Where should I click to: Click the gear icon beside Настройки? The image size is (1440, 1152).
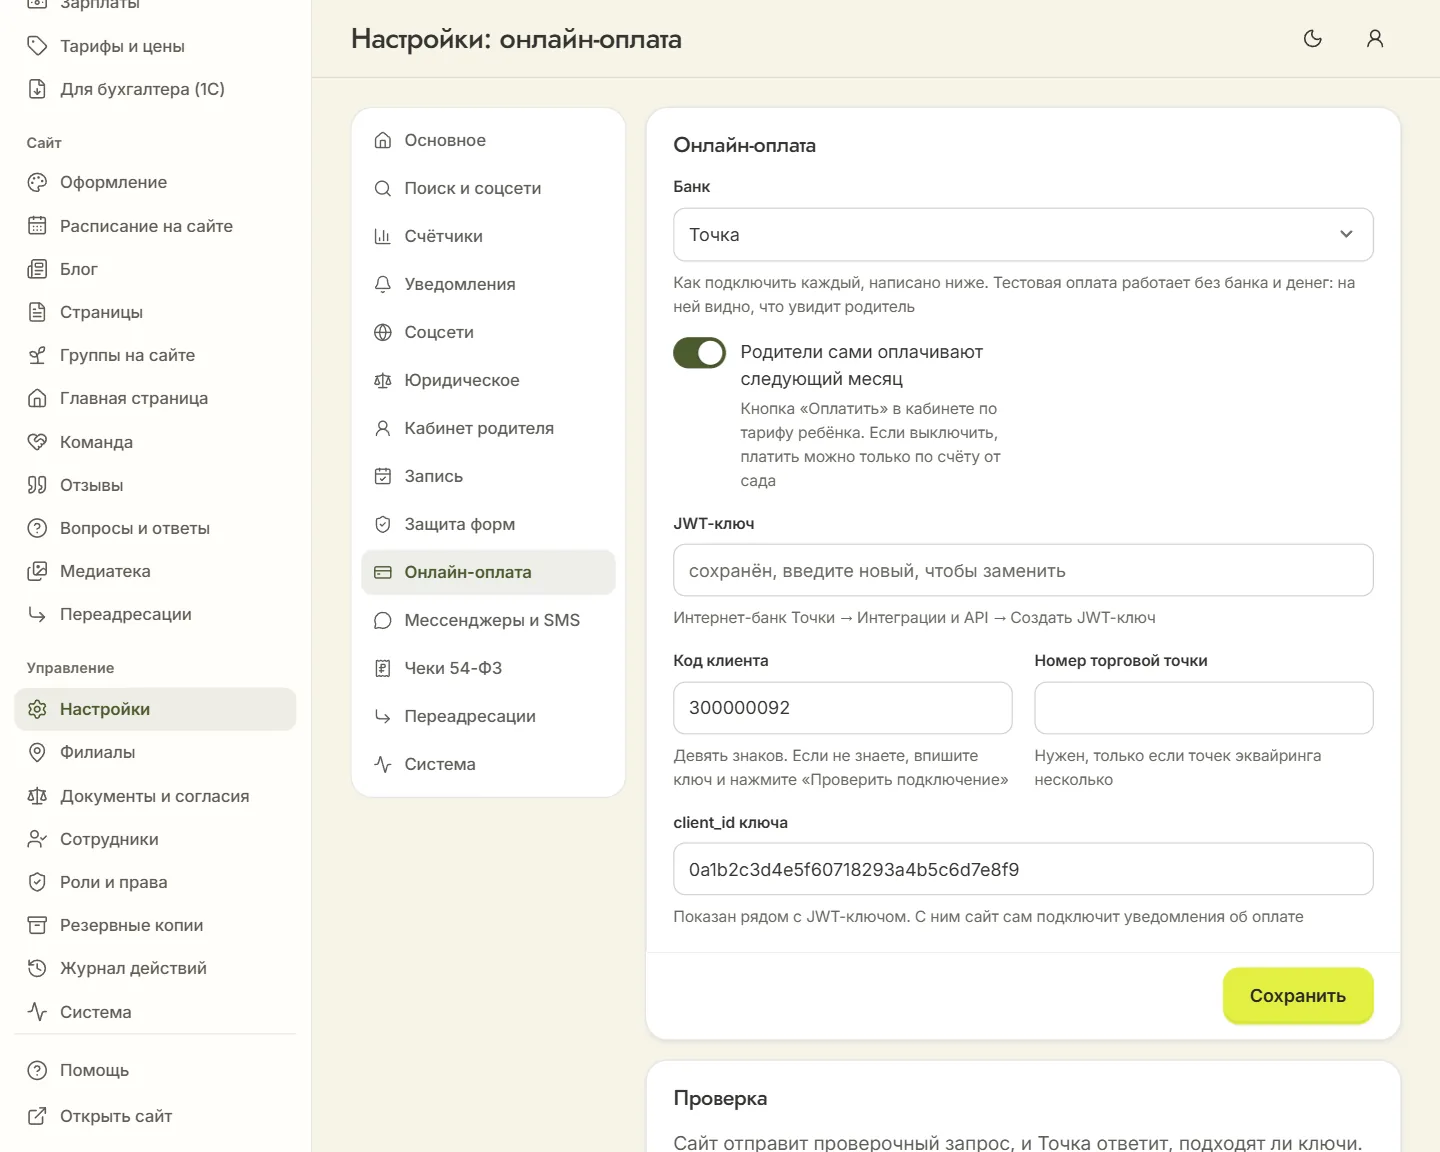[x=37, y=709]
